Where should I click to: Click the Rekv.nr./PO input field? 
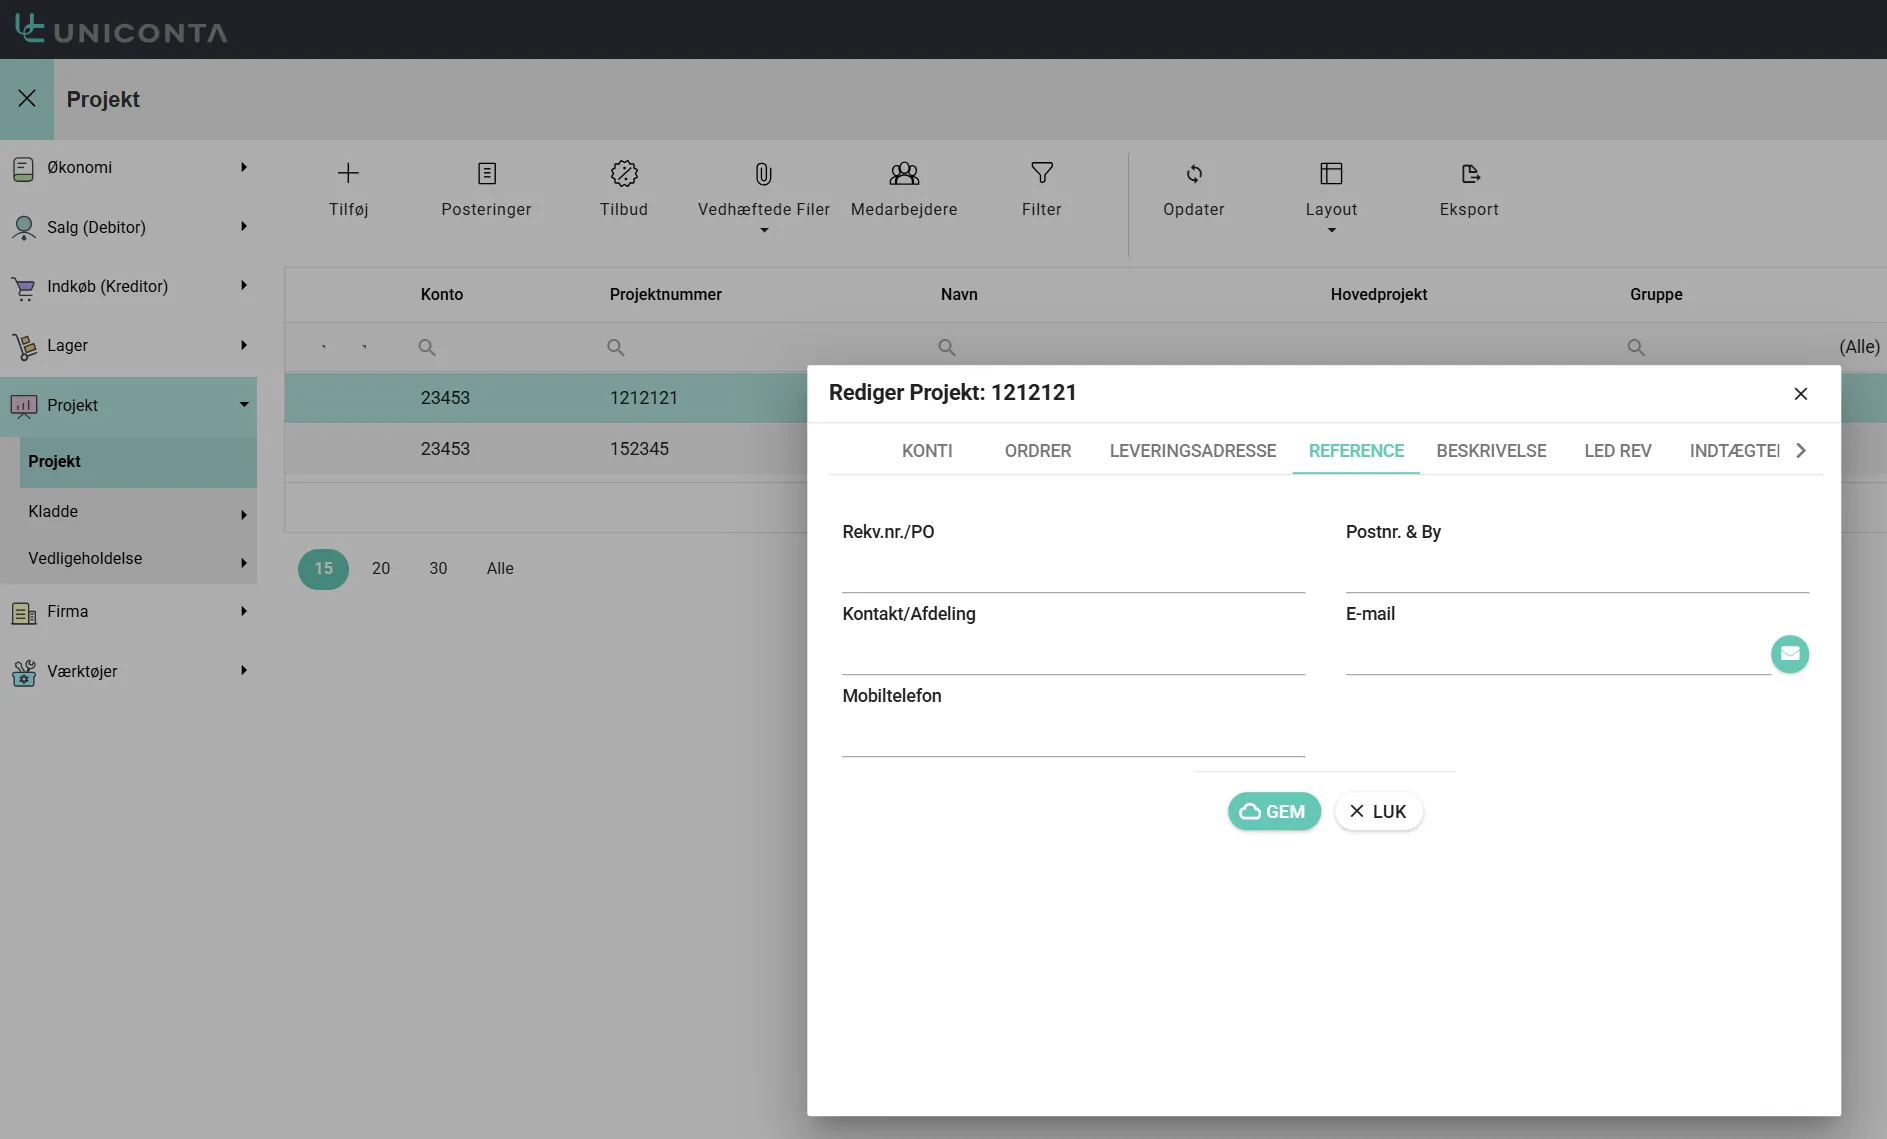(1073, 573)
